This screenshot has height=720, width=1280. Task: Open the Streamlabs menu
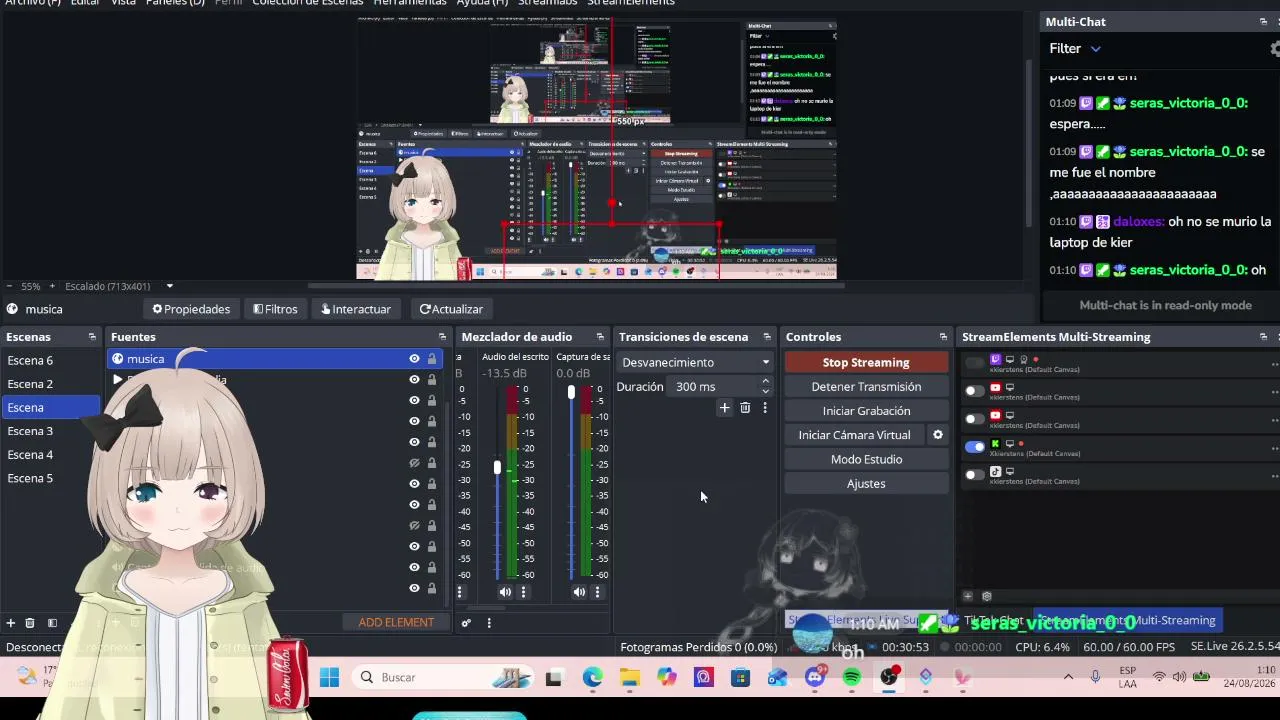[548, 3]
